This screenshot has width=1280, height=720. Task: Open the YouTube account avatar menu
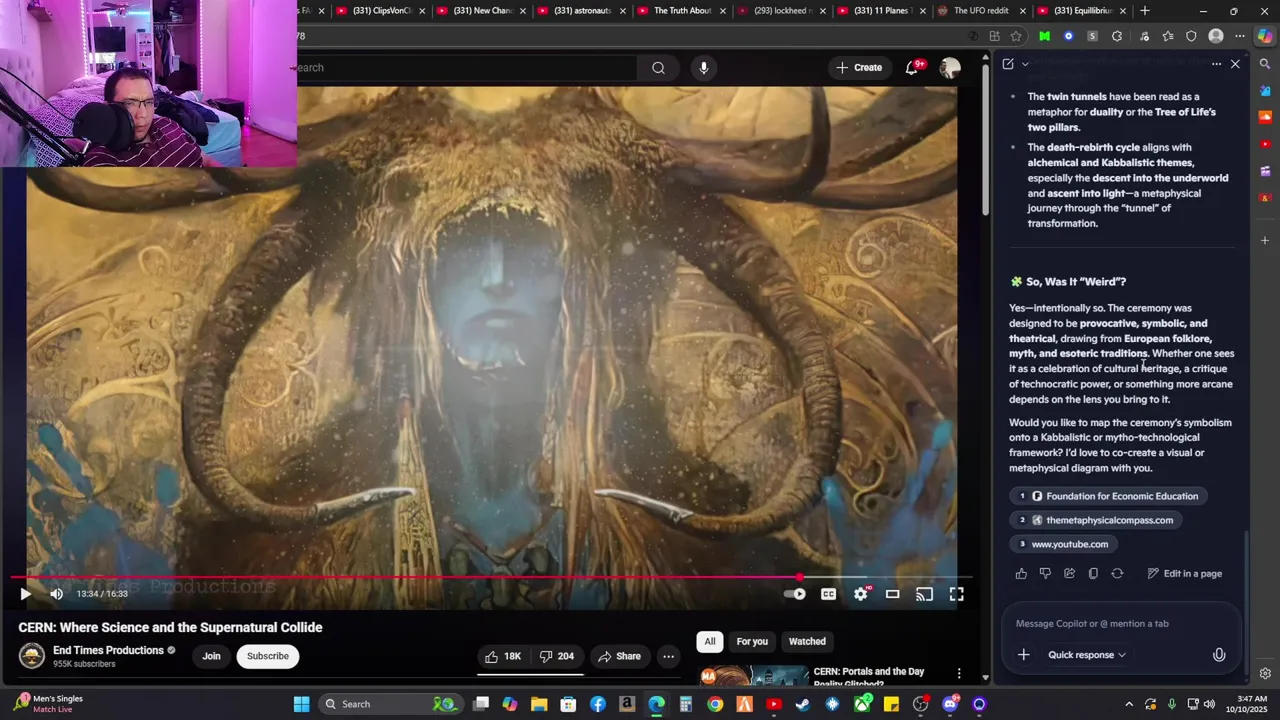pyautogui.click(x=949, y=68)
